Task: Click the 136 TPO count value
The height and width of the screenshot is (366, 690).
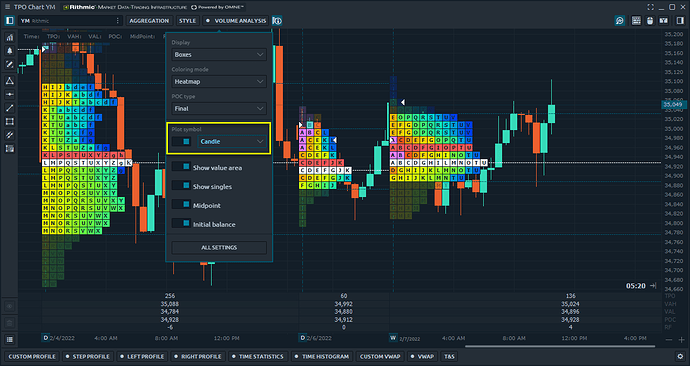Action: (570, 296)
